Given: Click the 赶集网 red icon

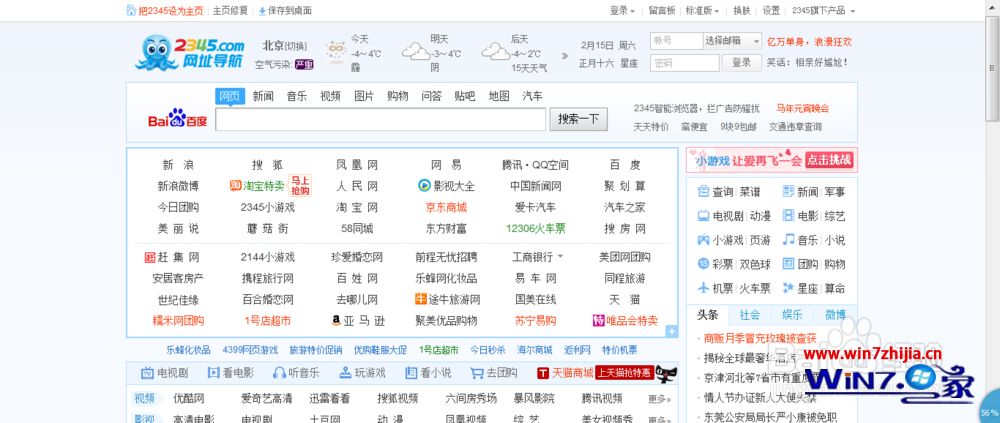Looking at the screenshot, I should click(x=150, y=257).
